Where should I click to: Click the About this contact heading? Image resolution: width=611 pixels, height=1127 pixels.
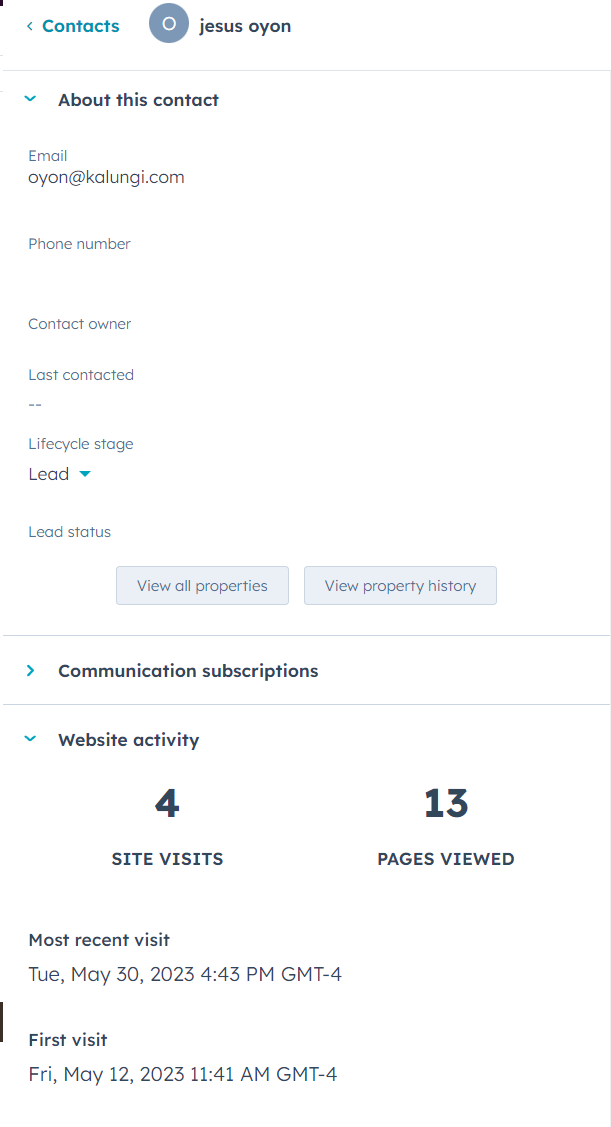pos(138,100)
